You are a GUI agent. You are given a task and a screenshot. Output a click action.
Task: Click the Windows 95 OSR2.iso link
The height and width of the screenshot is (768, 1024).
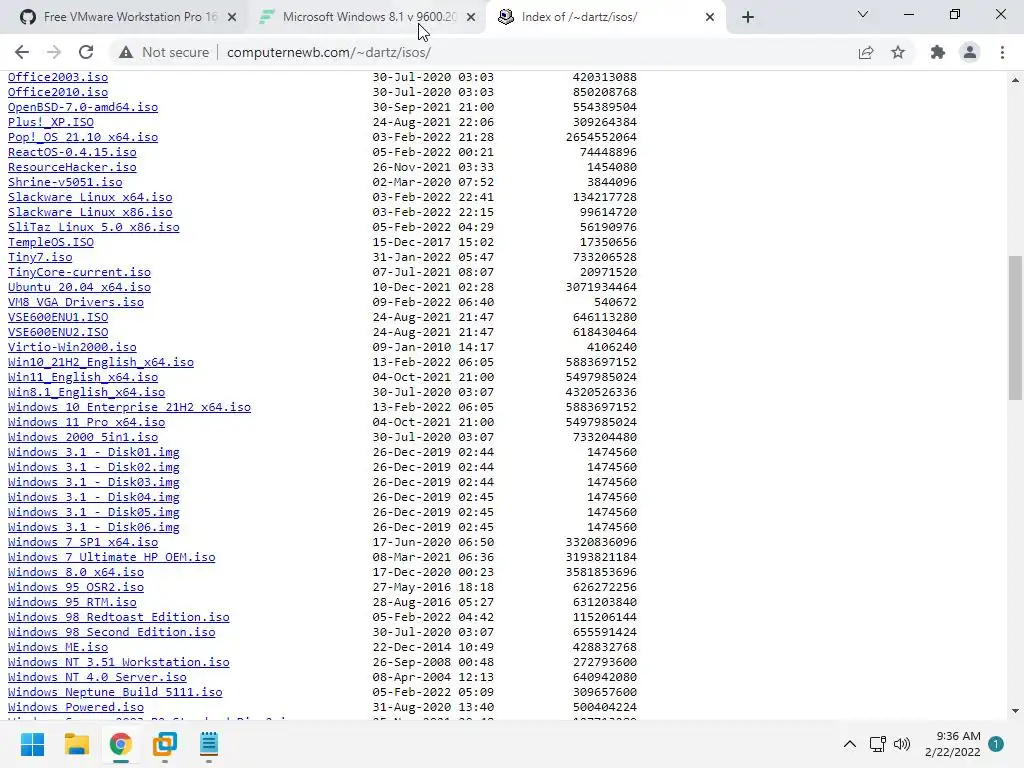(76, 588)
